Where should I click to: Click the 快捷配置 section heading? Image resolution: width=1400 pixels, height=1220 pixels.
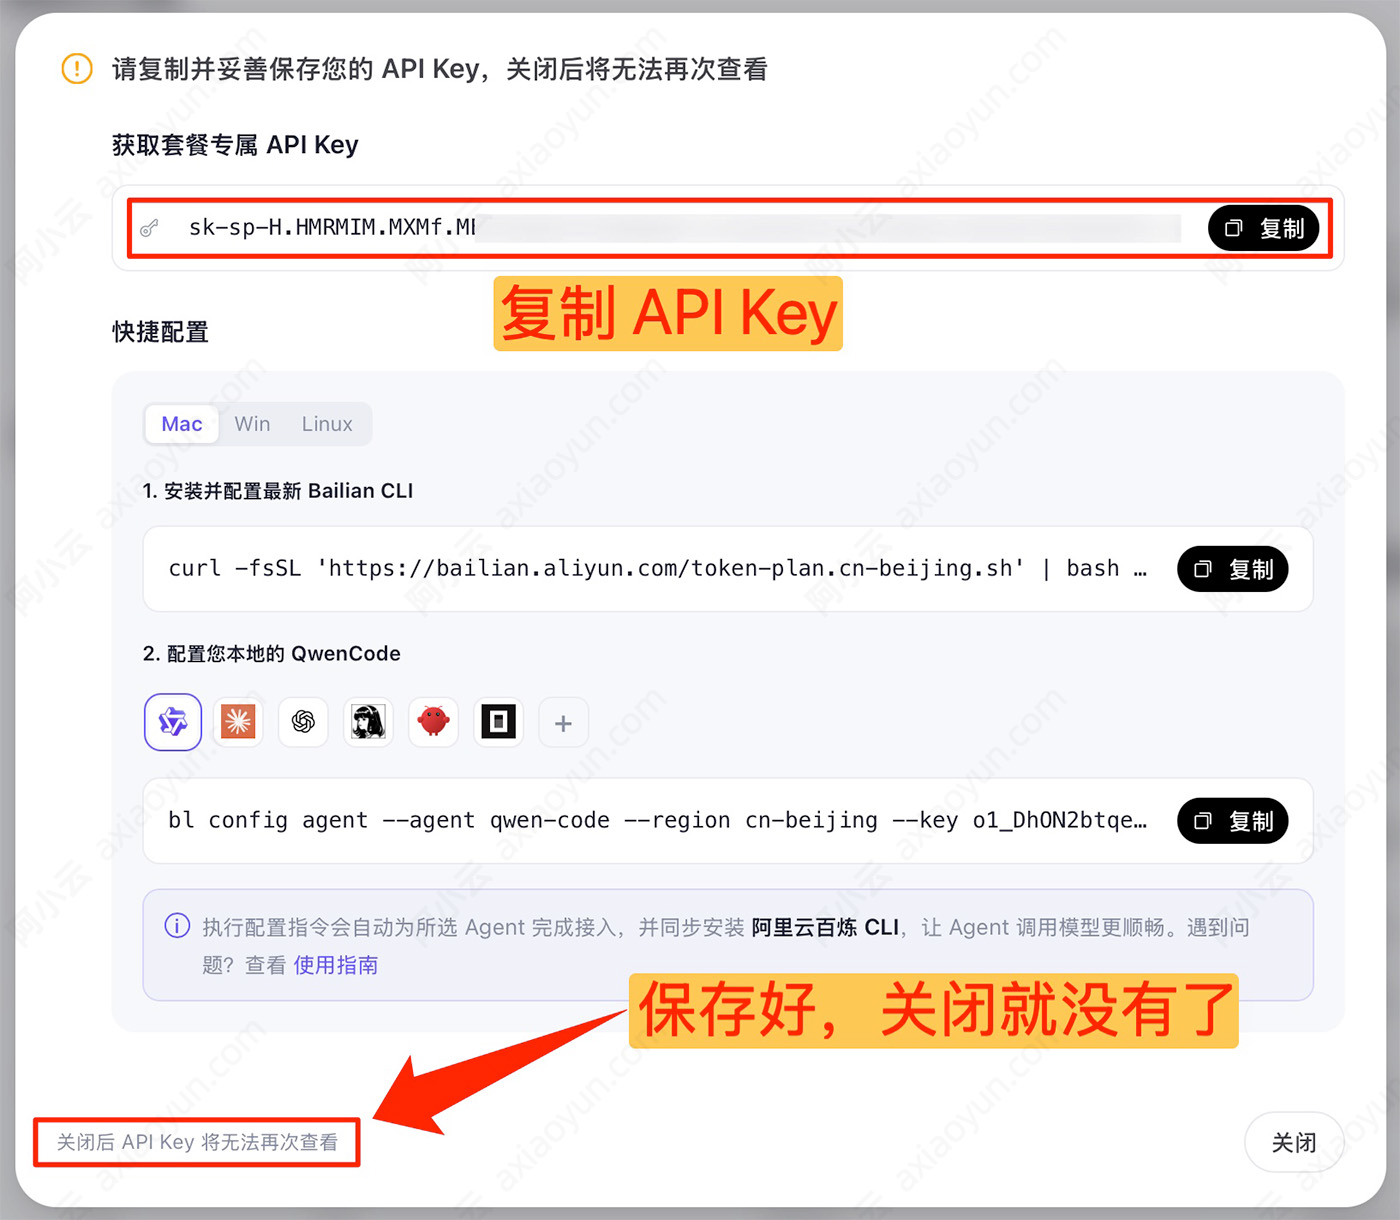(x=160, y=332)
